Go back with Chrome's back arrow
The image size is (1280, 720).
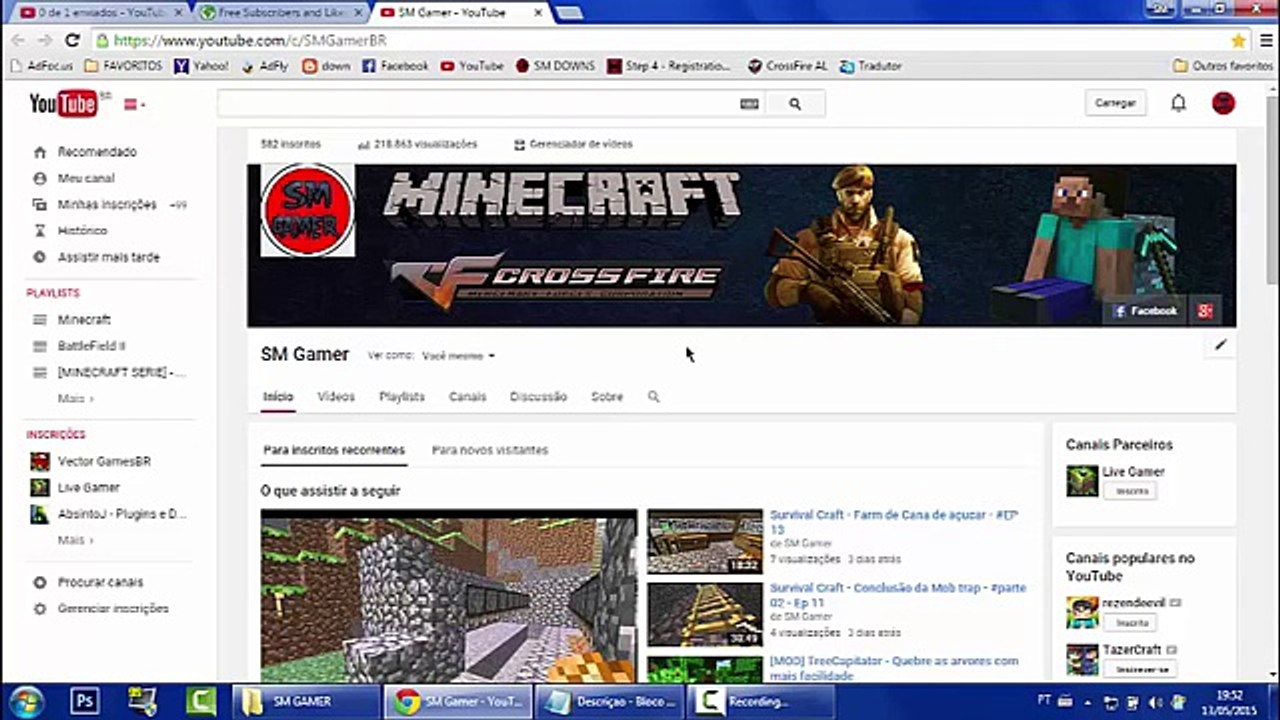(x=19, y=41)
